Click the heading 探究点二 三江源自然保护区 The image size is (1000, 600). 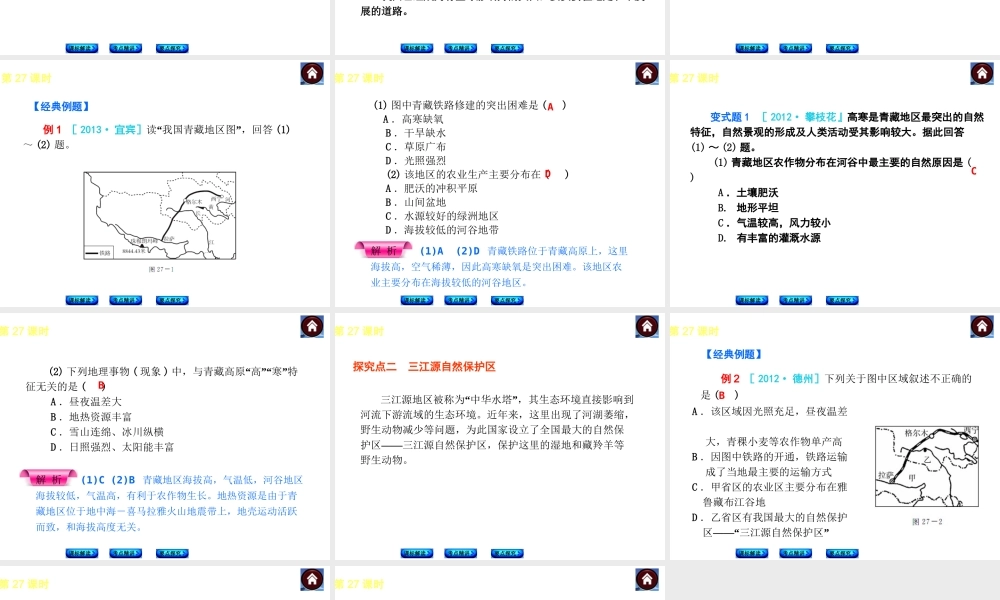(x=424, y=367)
